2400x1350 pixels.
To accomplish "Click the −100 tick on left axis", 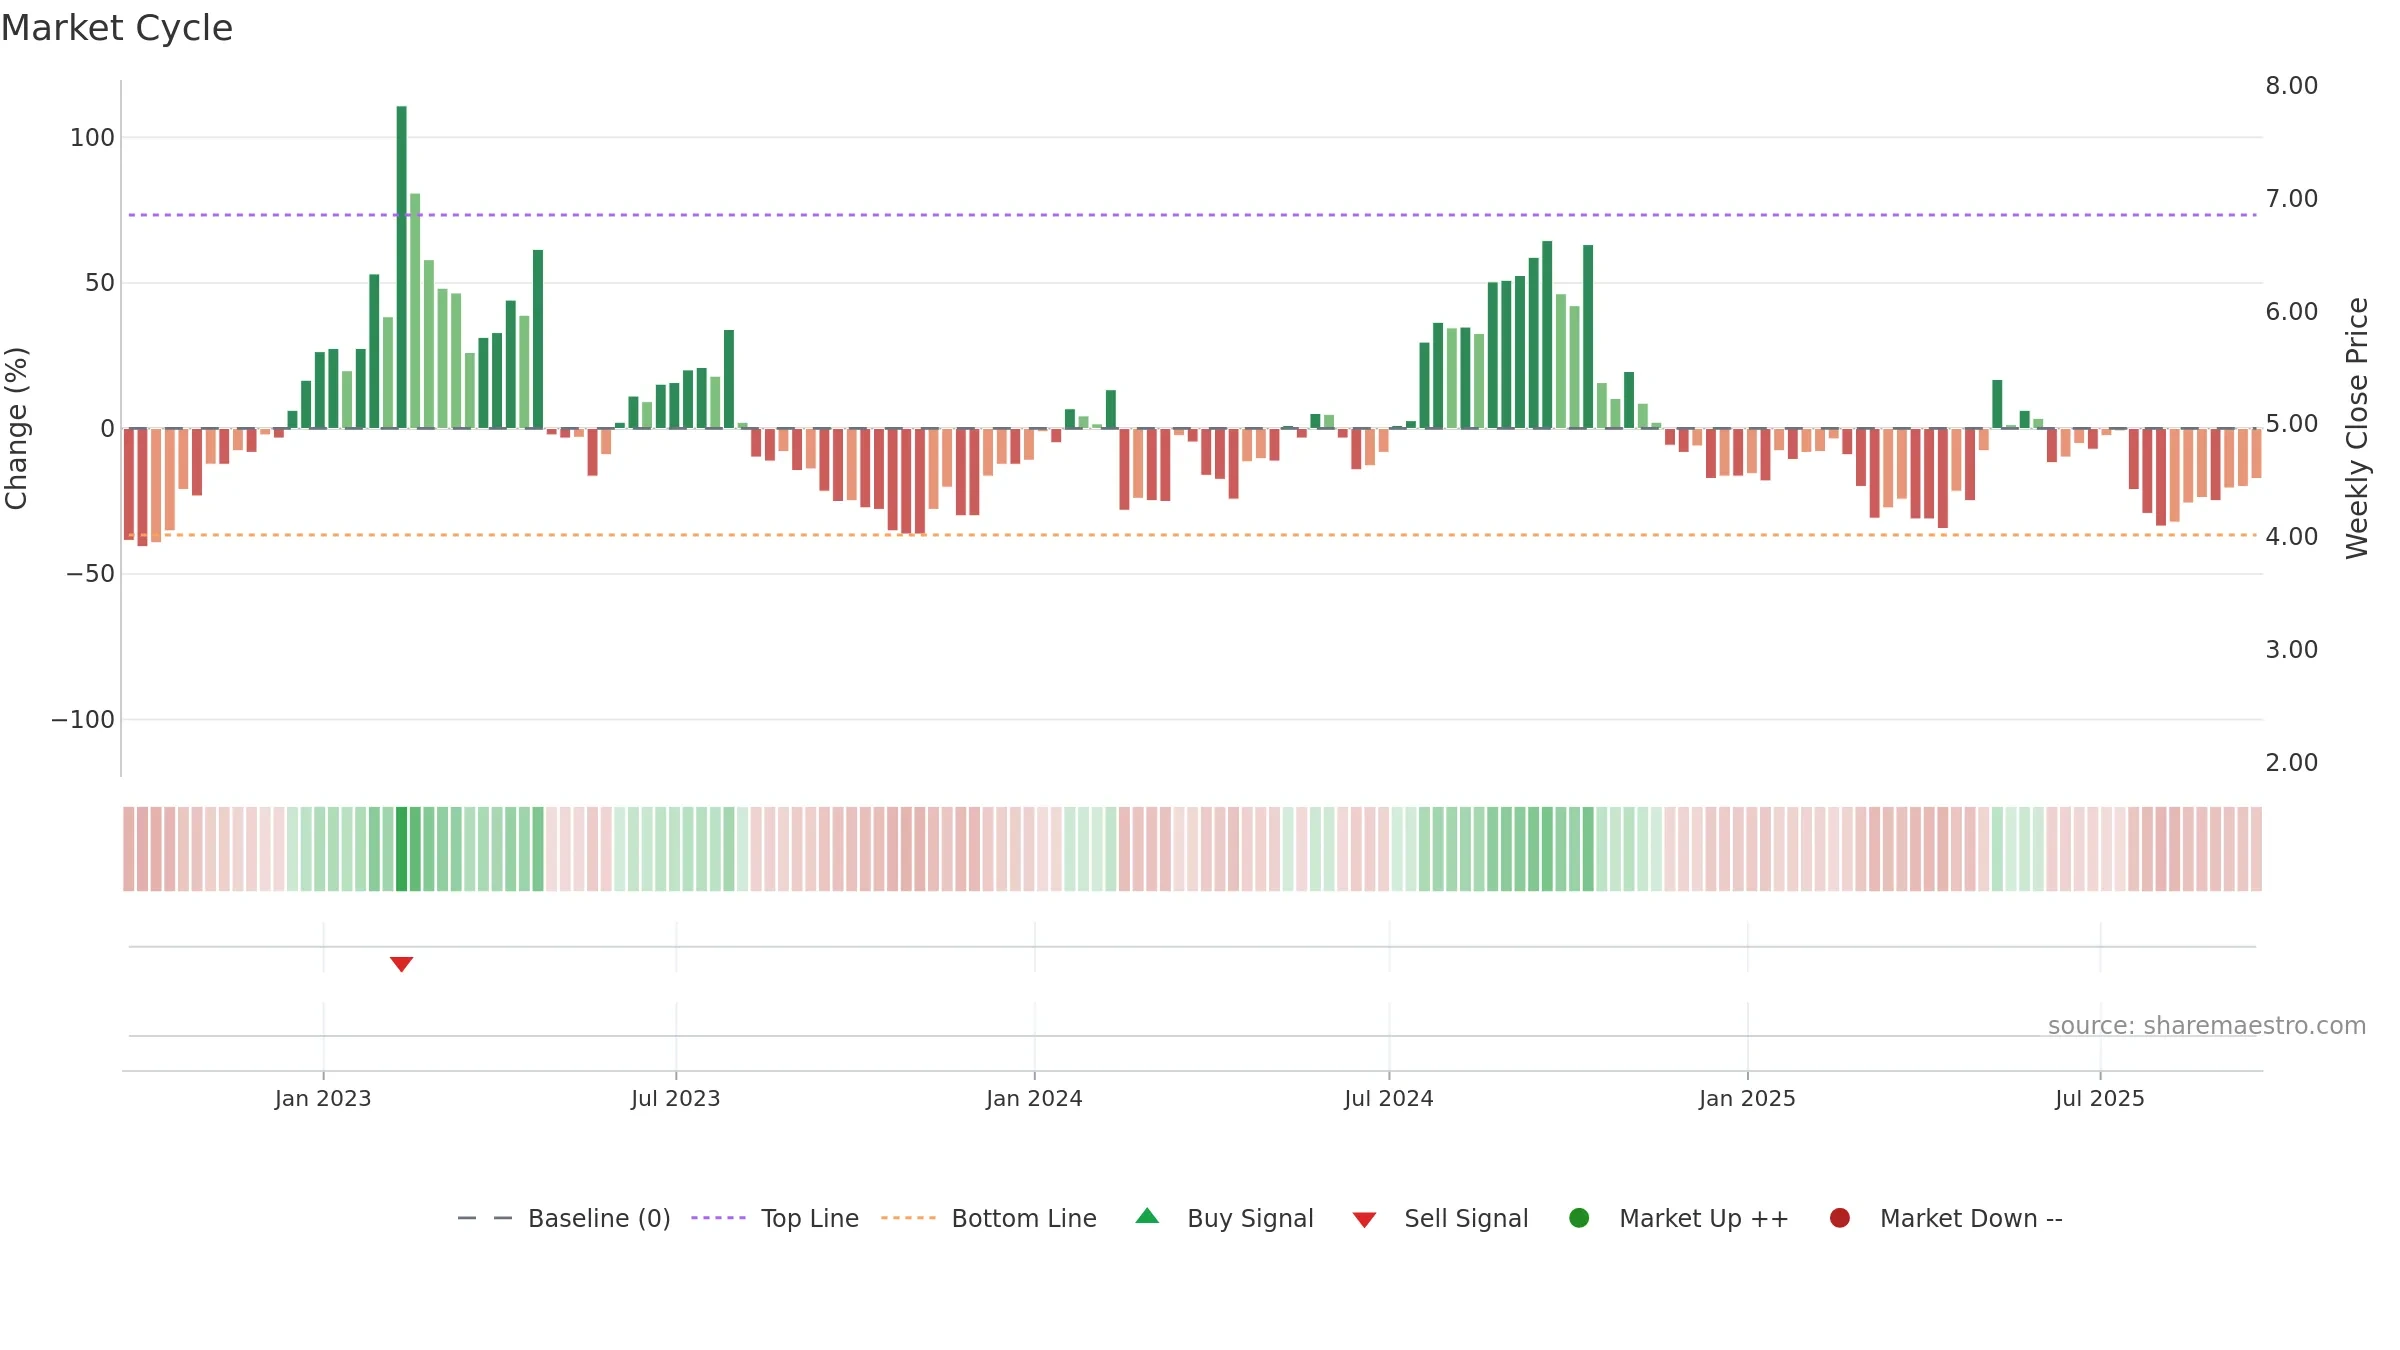I will pyautogui.click(x=83, y=720).
